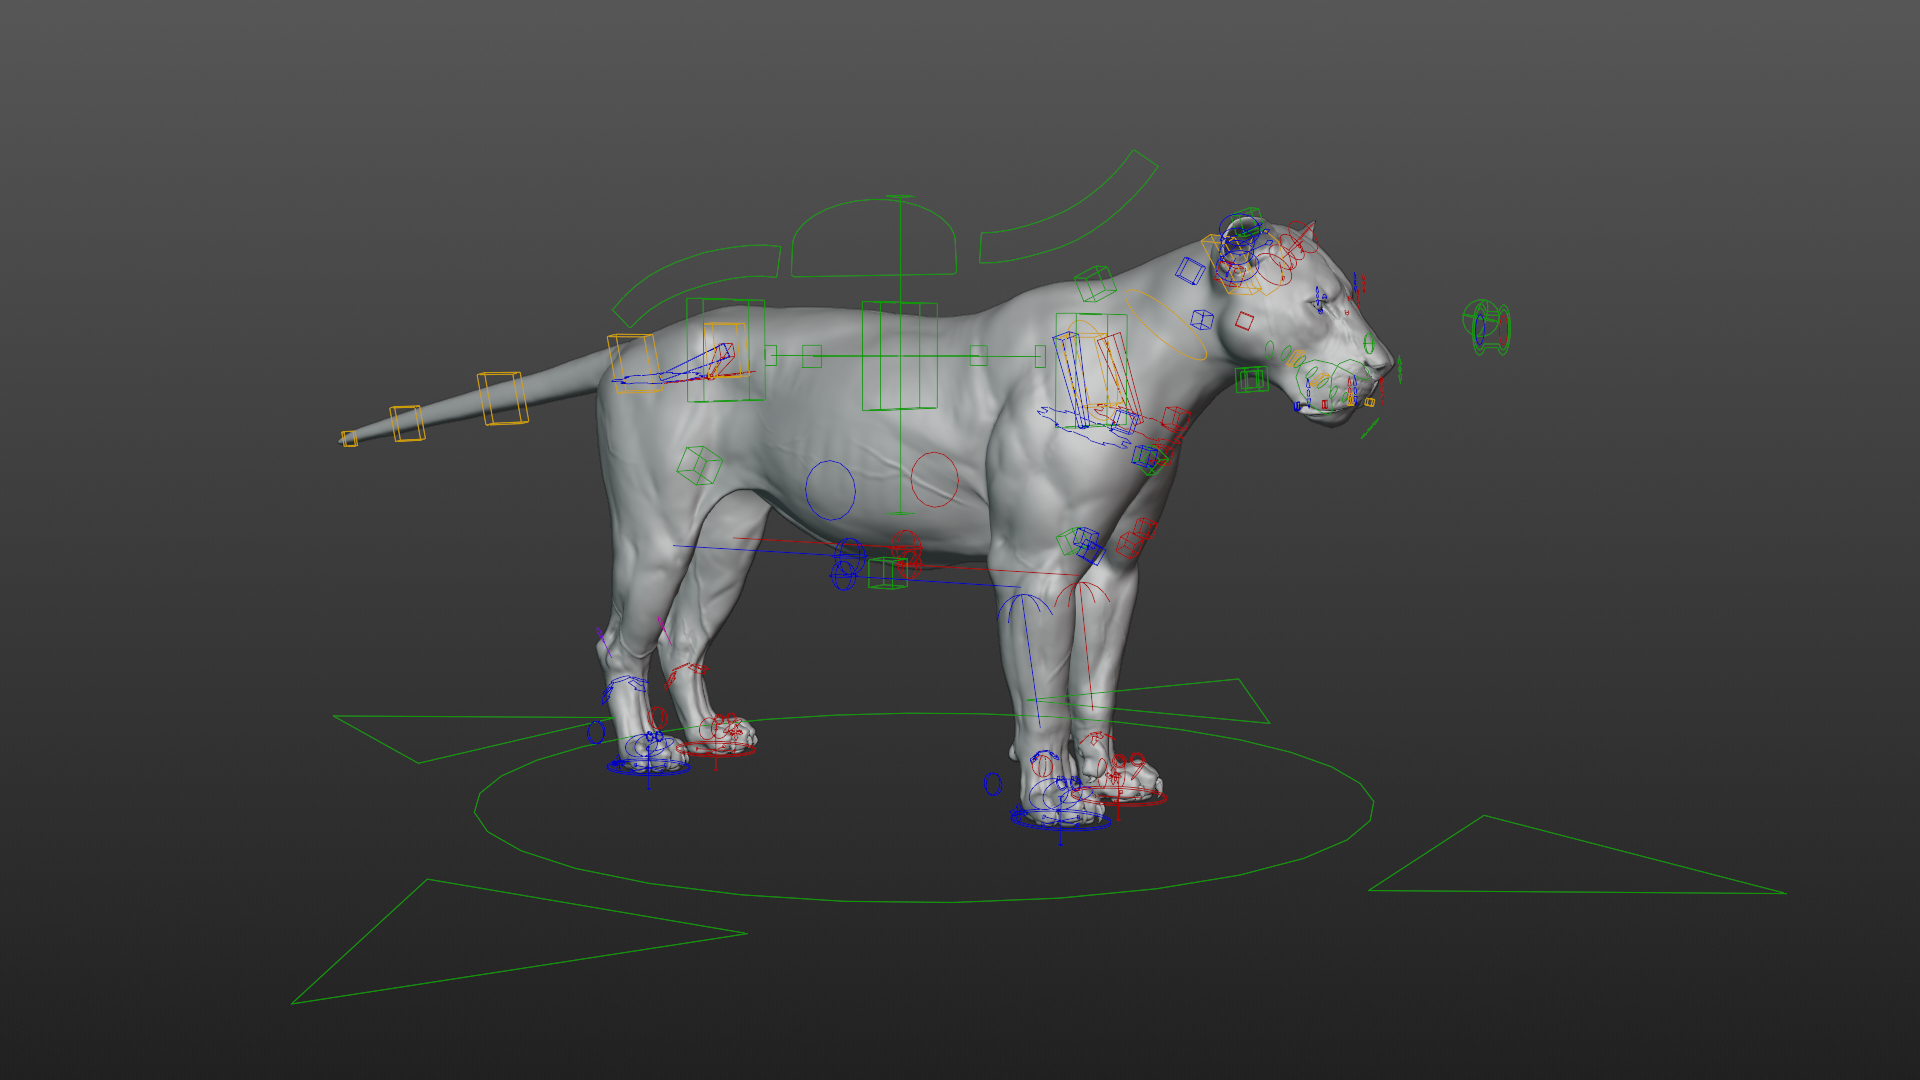Screen dimensions: 1920x1080
Task: Click the red square control on the cheek
Action: coord(1244,321)
